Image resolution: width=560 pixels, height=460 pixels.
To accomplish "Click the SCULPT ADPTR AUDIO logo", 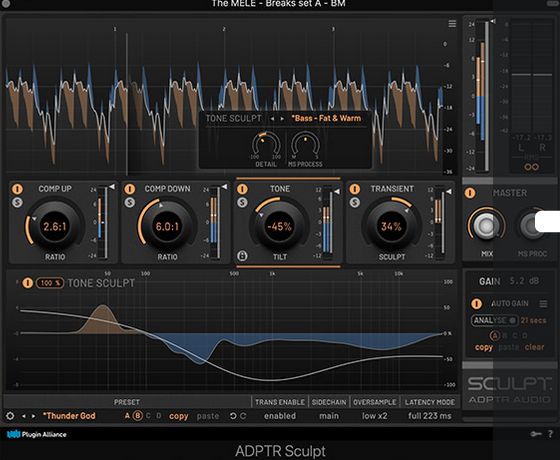I will (509, 390).
